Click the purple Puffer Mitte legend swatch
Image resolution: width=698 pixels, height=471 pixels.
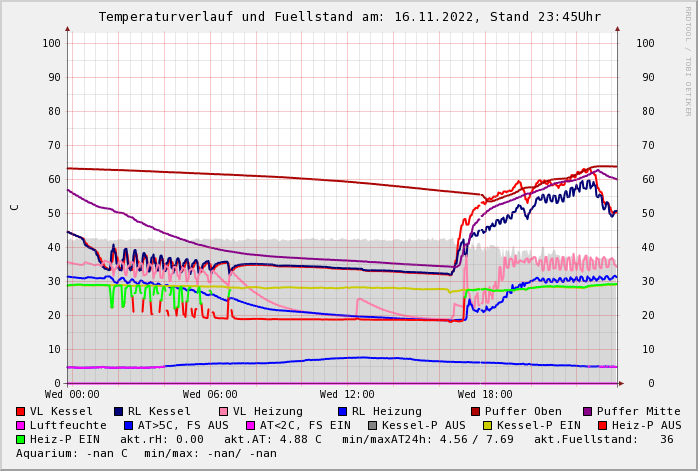(588, 412)
